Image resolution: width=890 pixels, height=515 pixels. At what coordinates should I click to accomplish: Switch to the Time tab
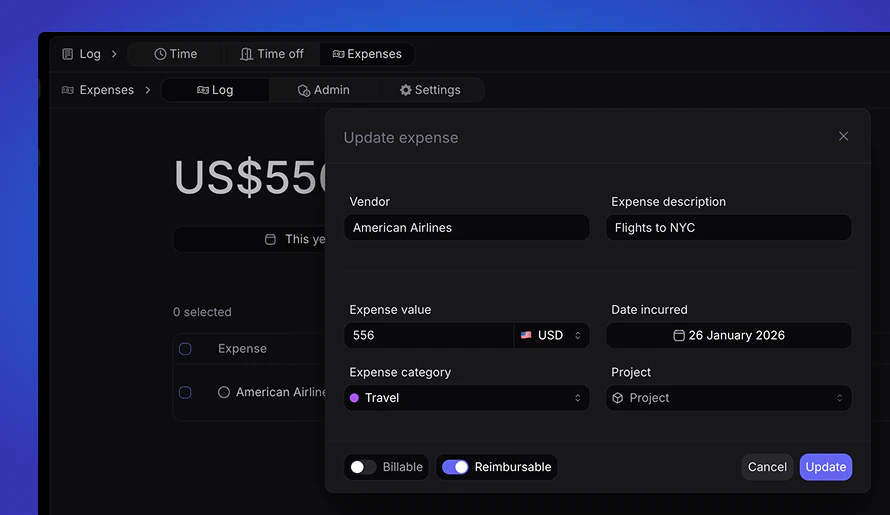tap(176, 54)
